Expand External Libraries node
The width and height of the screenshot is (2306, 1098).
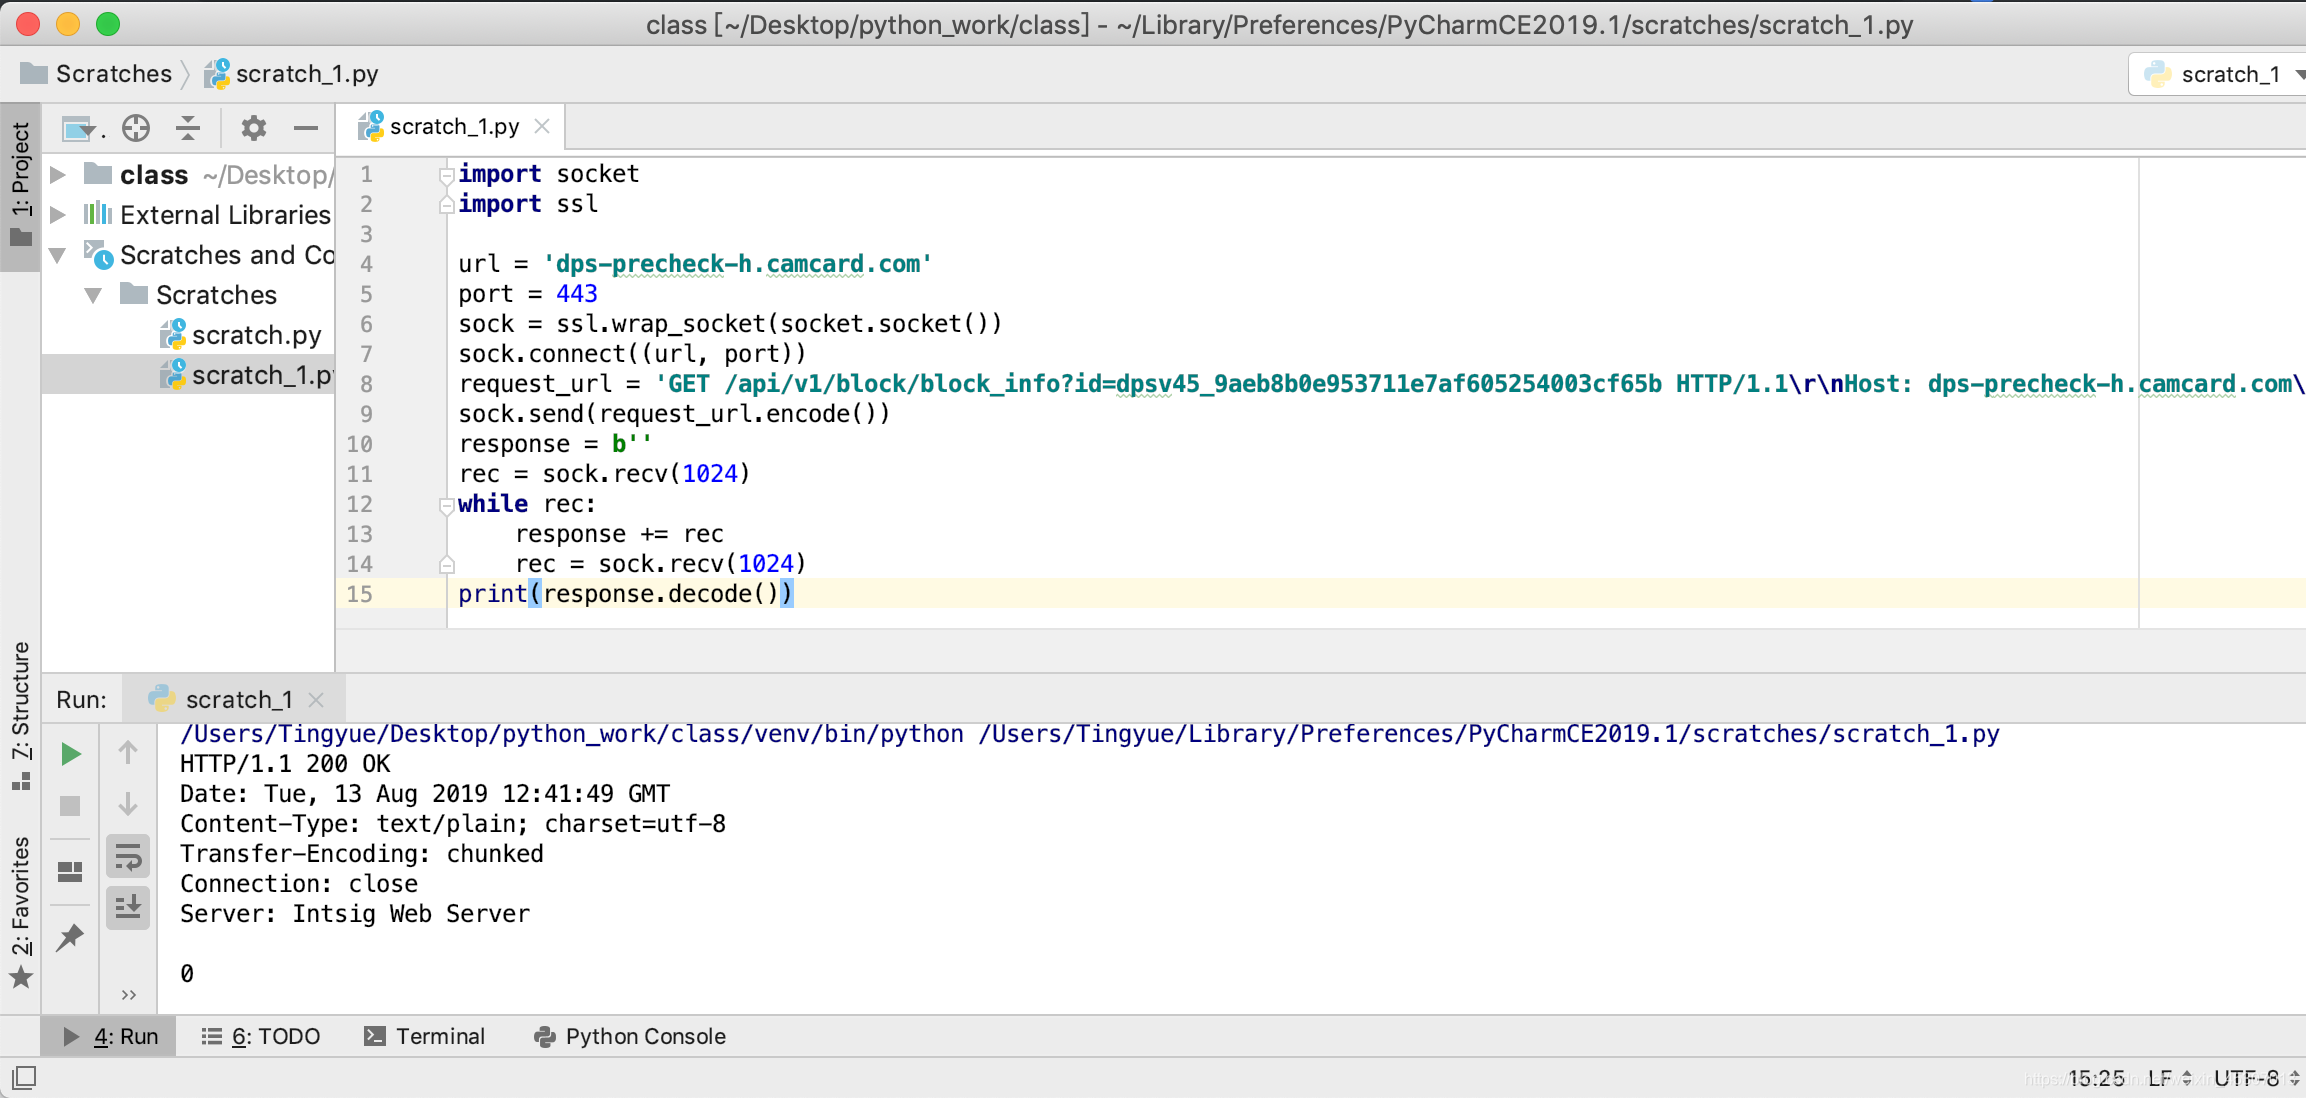58,215
